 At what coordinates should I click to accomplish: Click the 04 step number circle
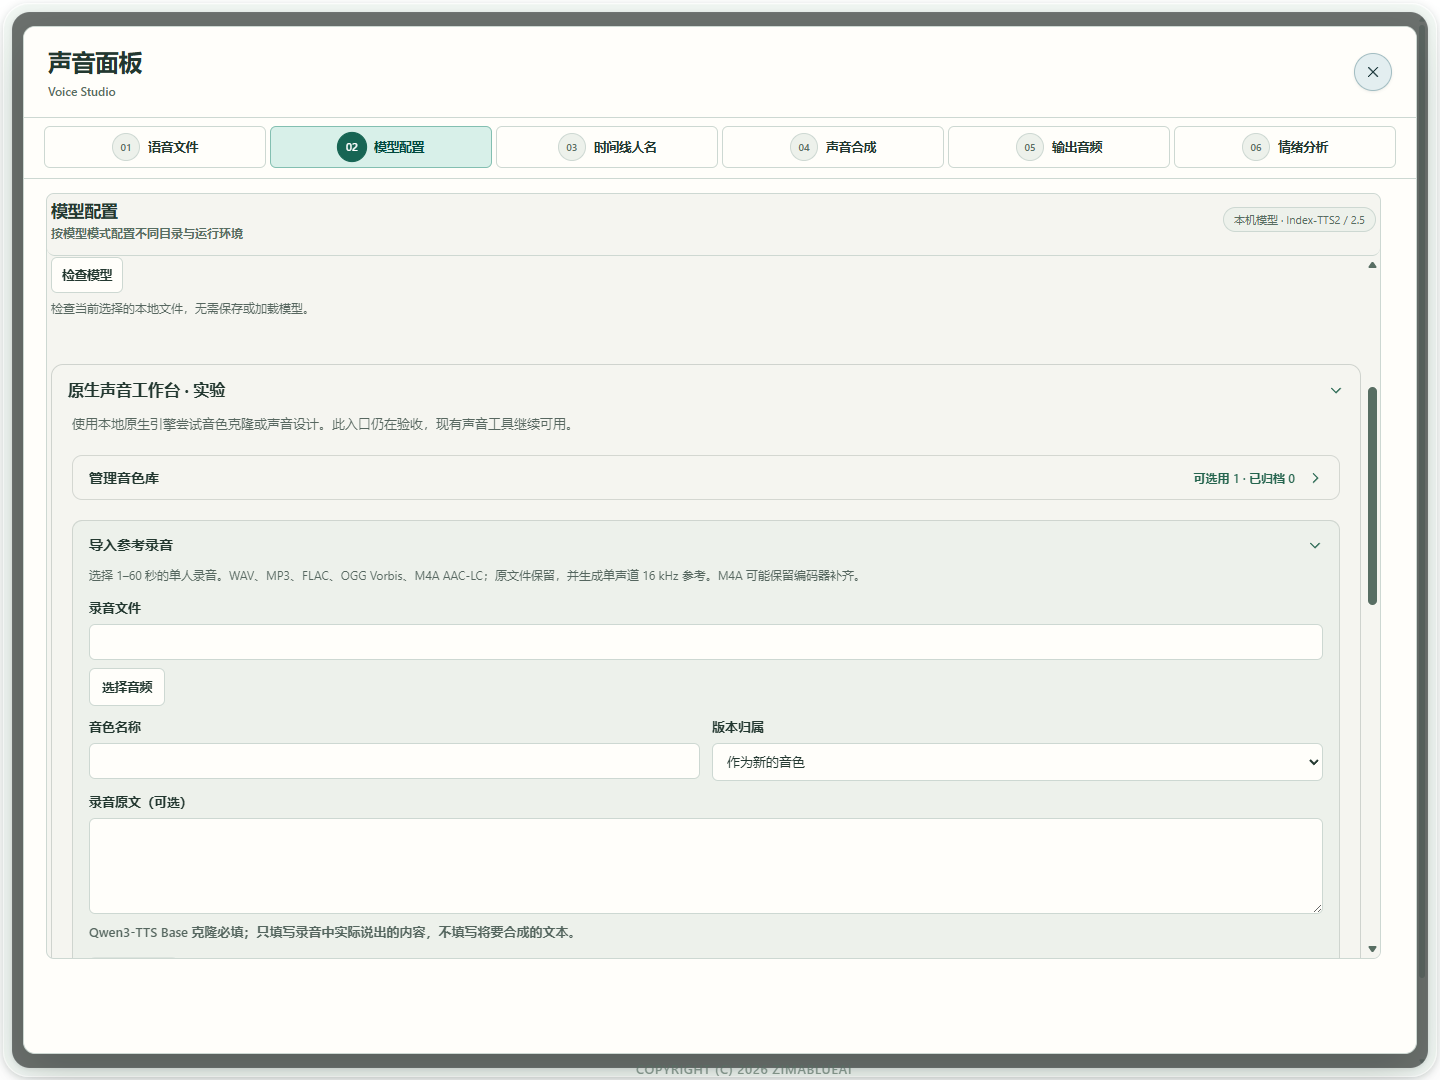point(804,147)
